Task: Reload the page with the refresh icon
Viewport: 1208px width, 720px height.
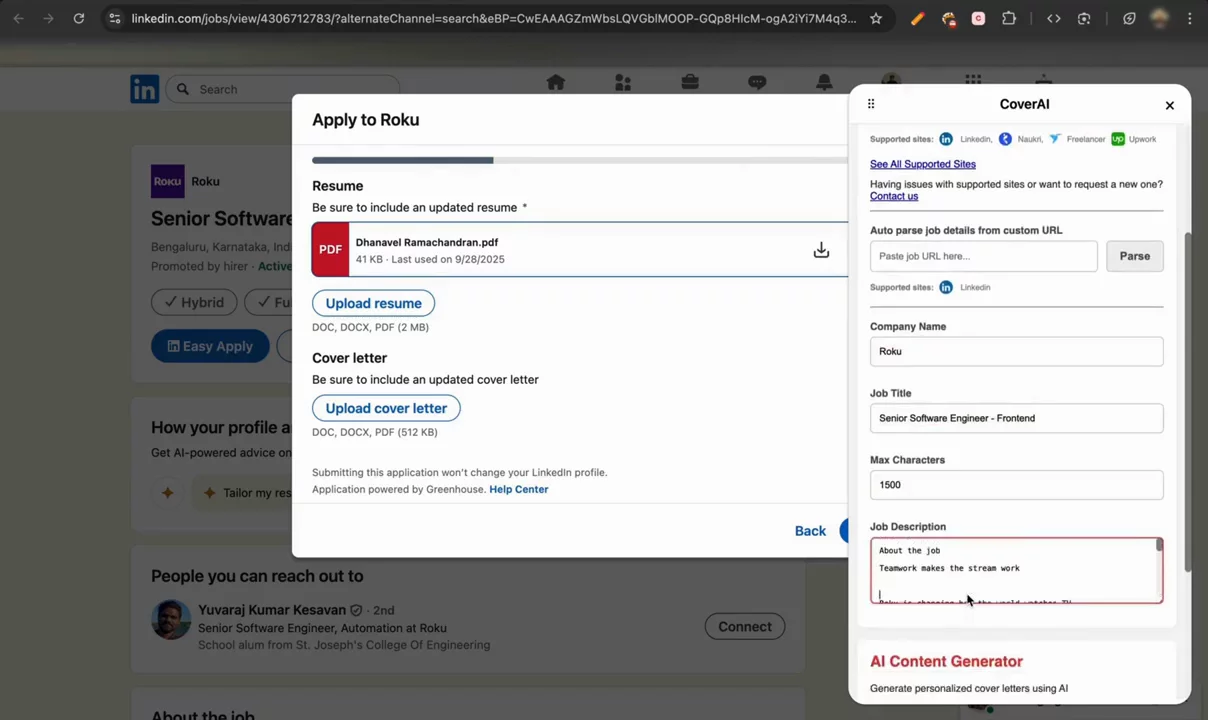Action: coord(79,18)
